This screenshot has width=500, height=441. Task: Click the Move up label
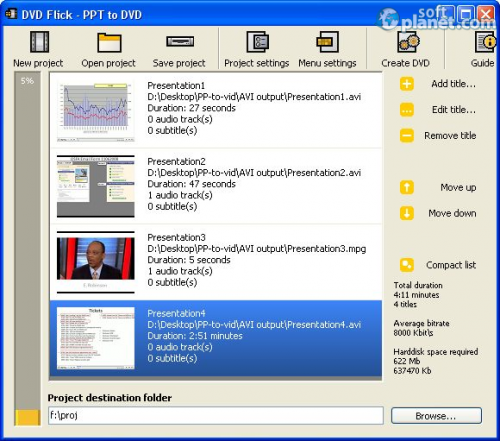[x=458, y=188]
